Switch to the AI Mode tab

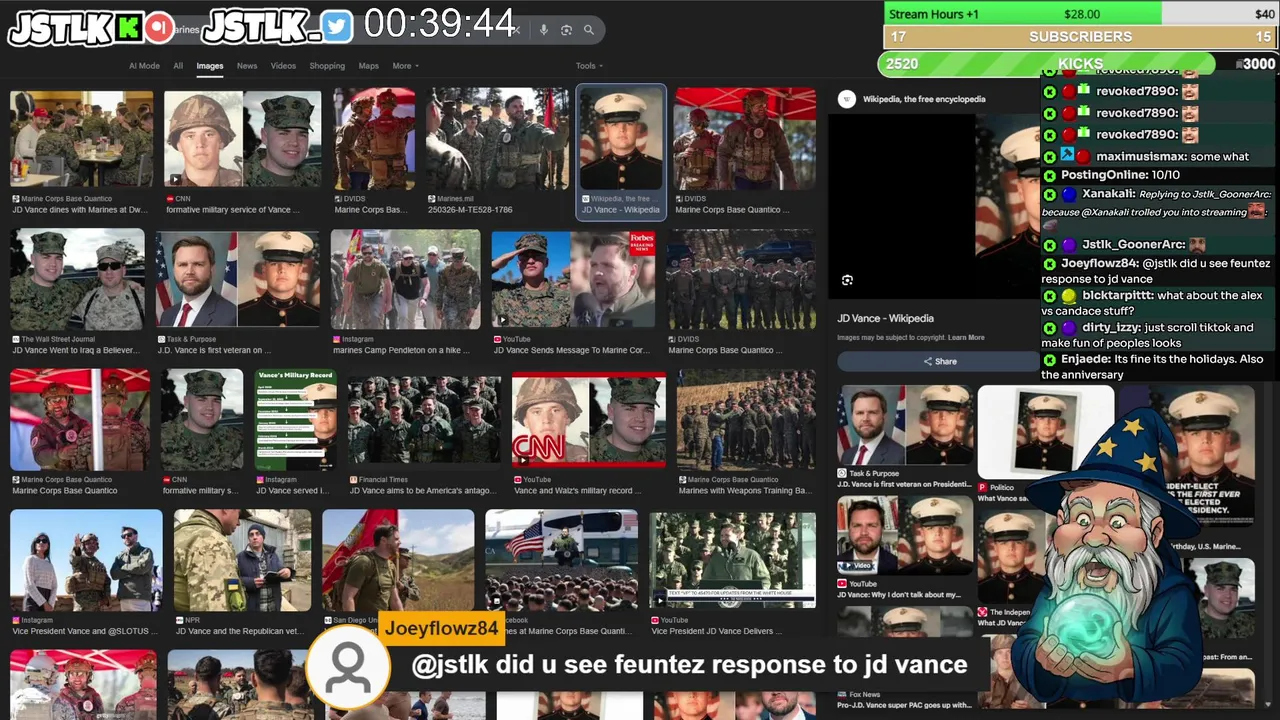[144, 66]
